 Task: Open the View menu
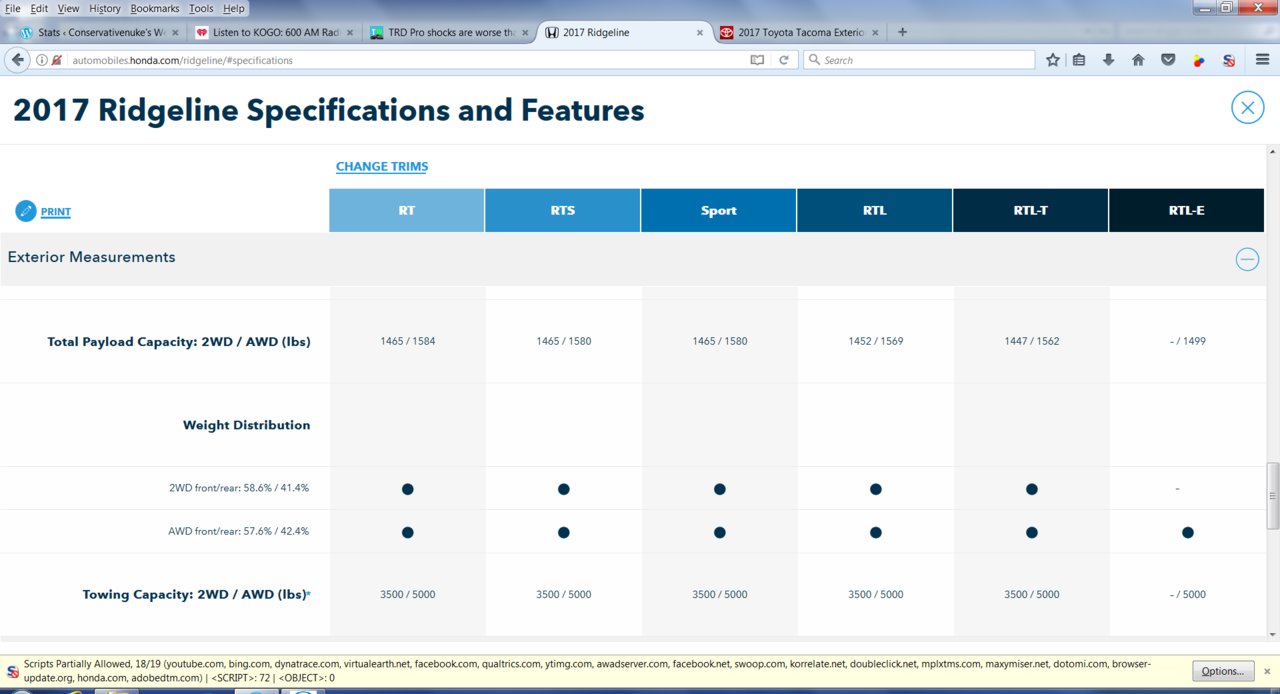68,8
